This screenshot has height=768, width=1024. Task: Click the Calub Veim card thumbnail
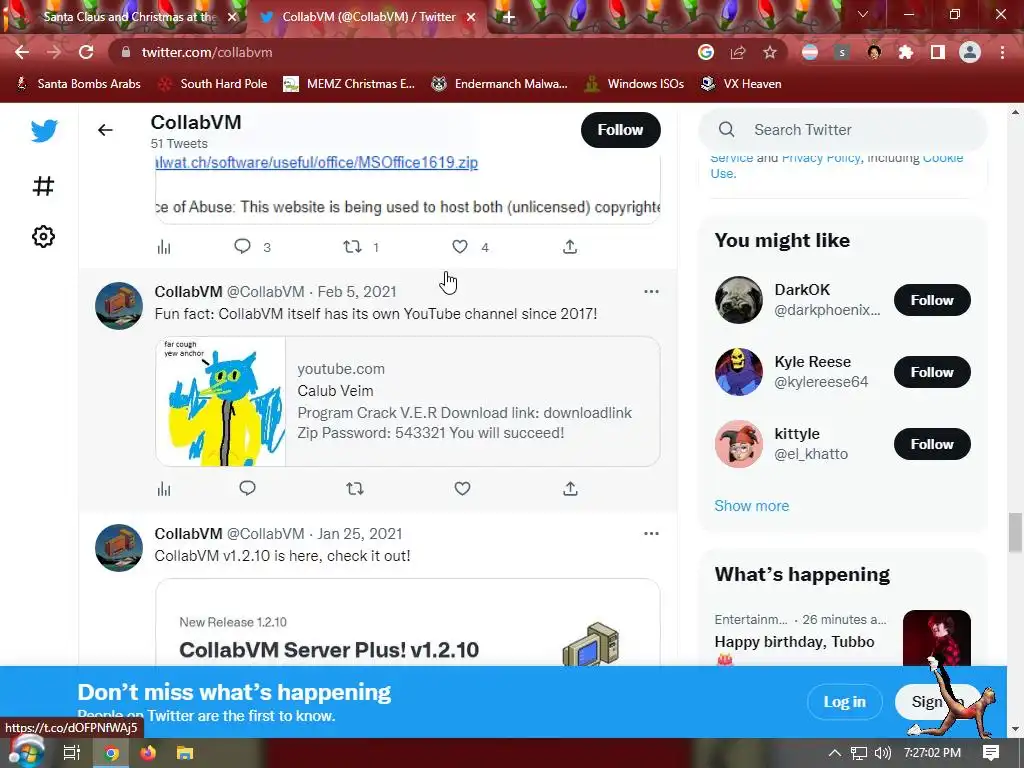[221, 401]
